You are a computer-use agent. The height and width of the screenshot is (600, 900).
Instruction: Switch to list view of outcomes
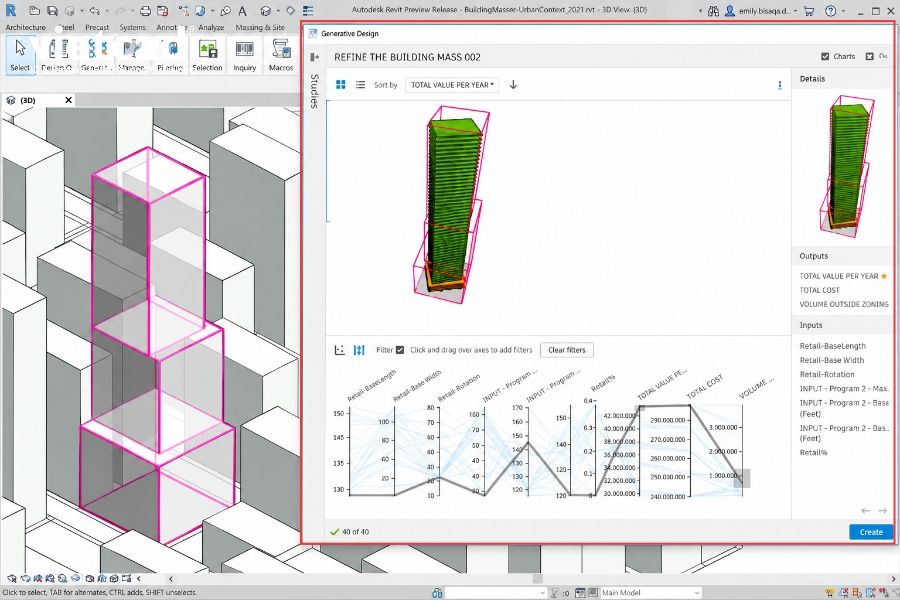[360, 84]
